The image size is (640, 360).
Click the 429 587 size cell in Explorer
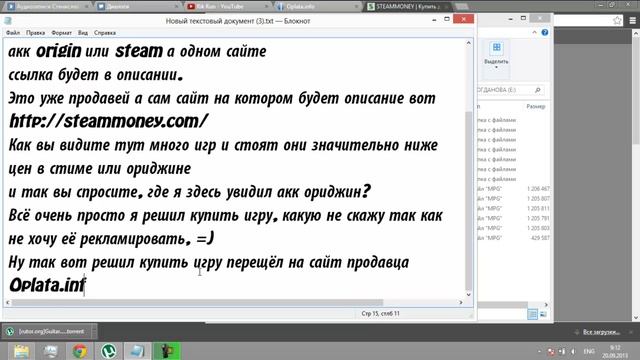click(x=540, y=238)
